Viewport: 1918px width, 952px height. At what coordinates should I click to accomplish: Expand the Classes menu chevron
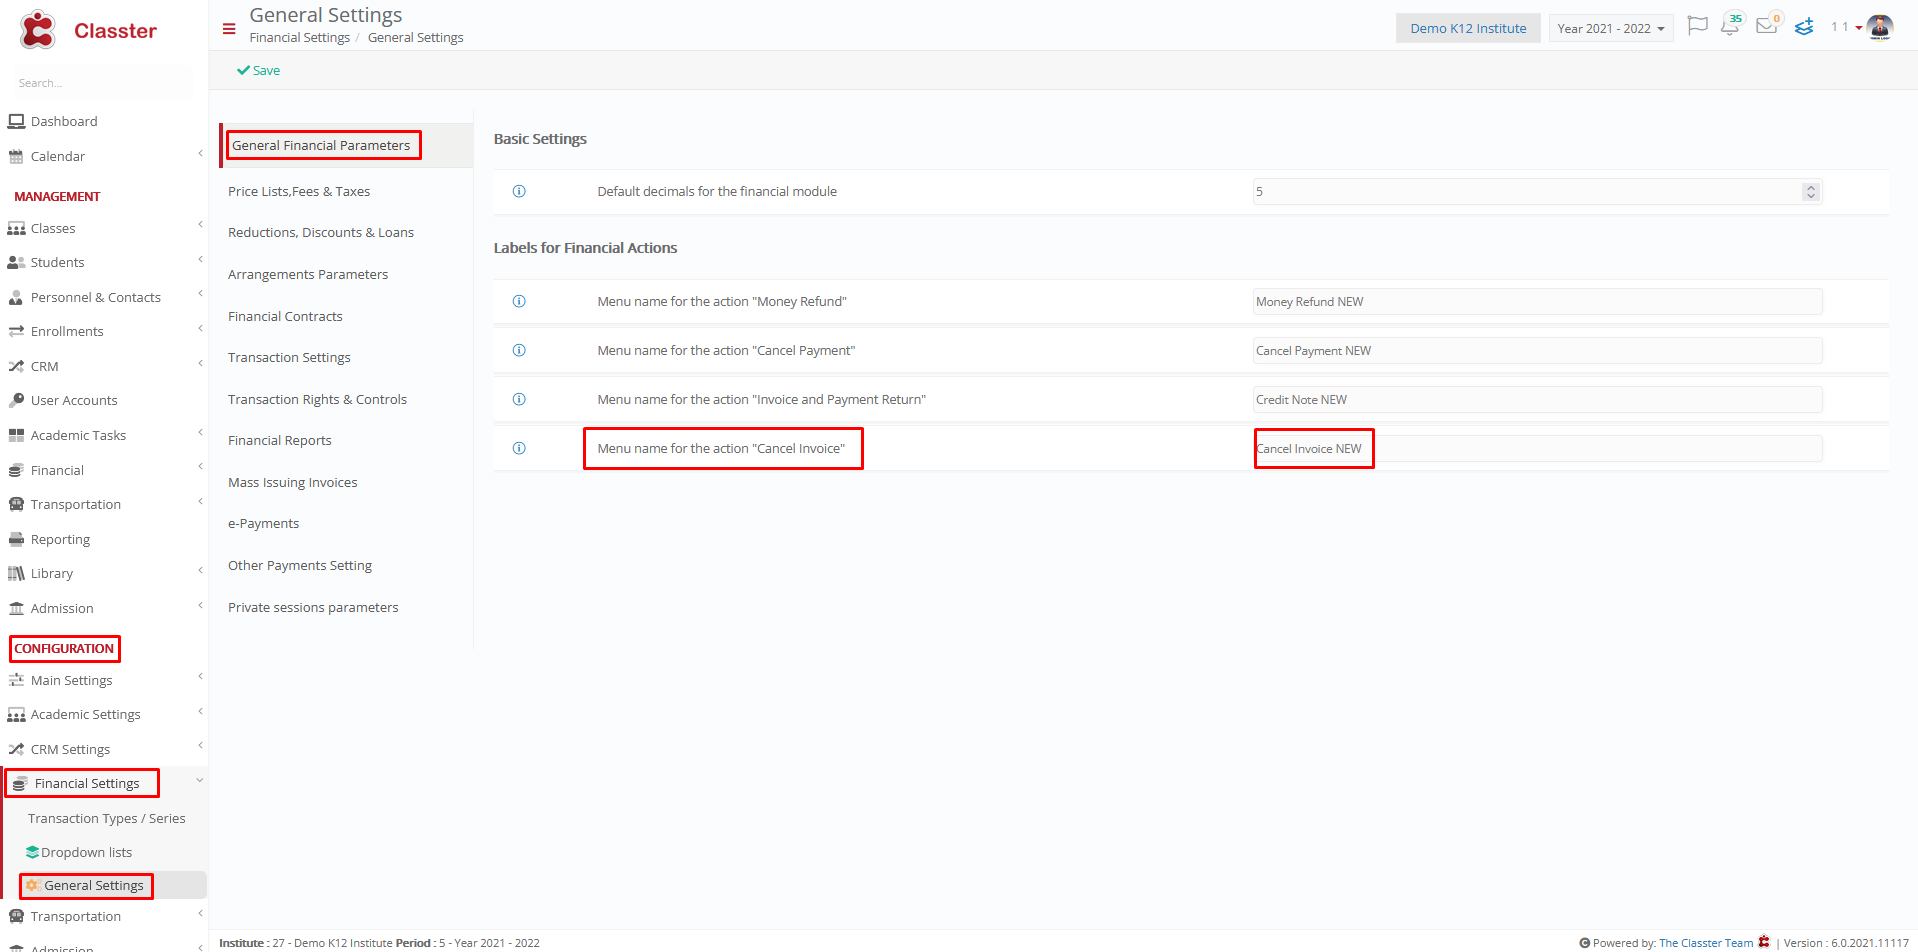(x=200, y=224)
